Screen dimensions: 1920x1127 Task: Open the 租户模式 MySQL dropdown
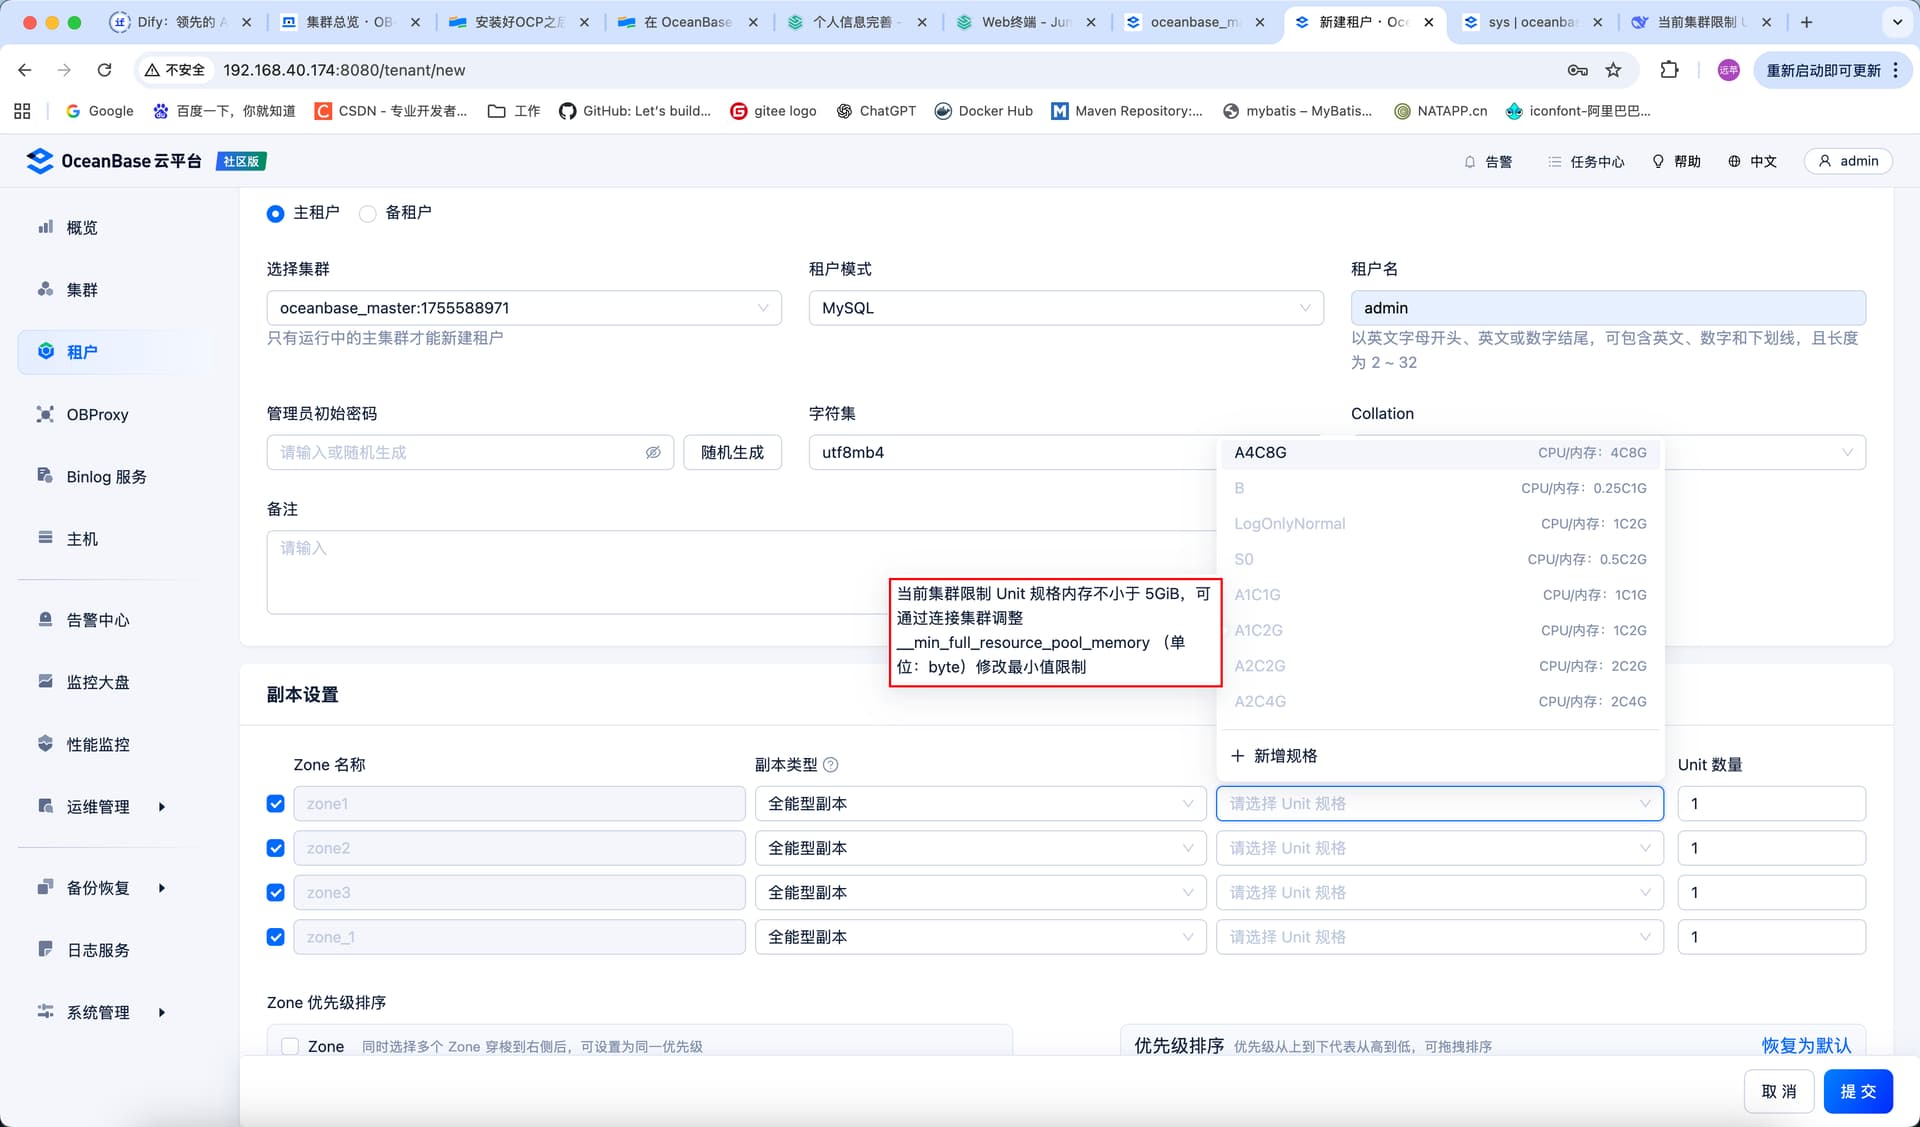click(1066, 308)
